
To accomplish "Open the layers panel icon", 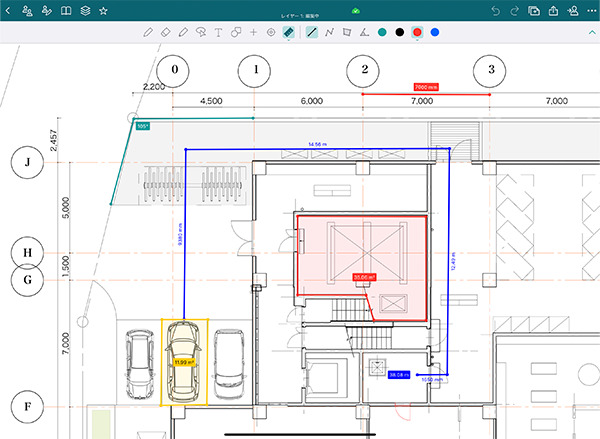I will [x=85, y=10].
